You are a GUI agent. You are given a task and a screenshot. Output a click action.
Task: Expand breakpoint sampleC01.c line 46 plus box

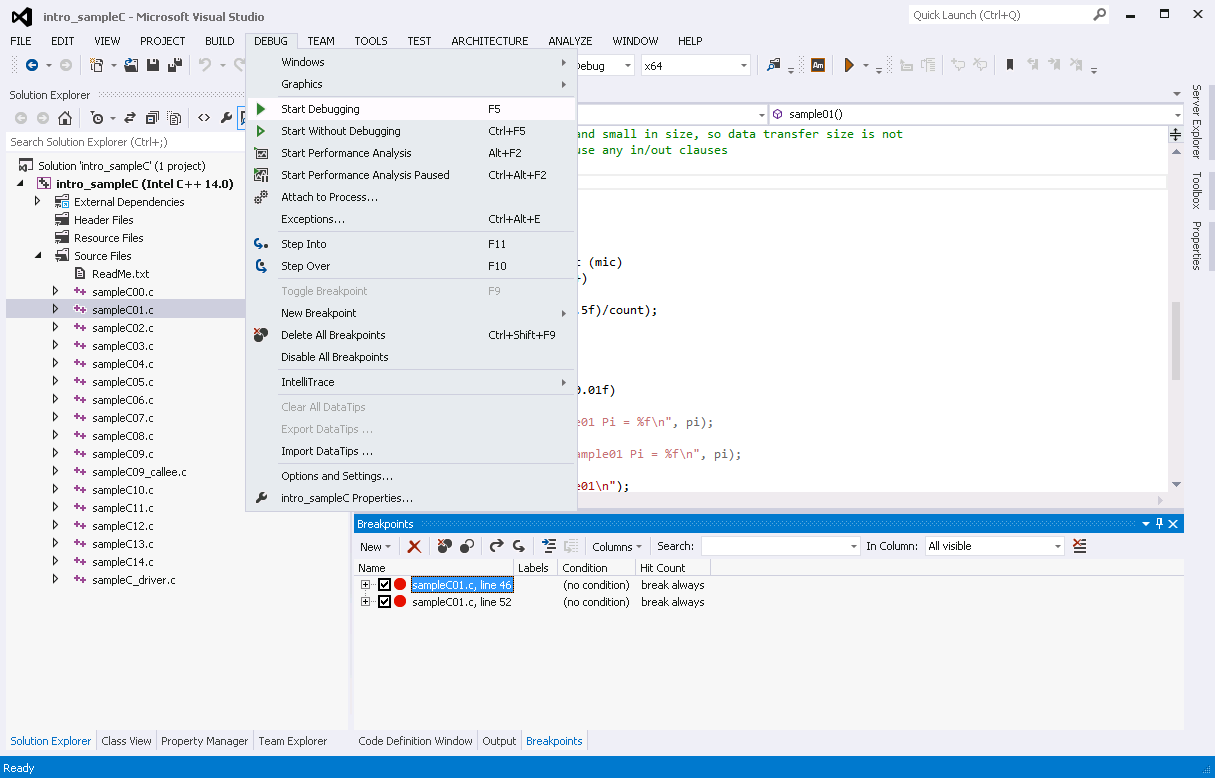(x=366, y=585)
